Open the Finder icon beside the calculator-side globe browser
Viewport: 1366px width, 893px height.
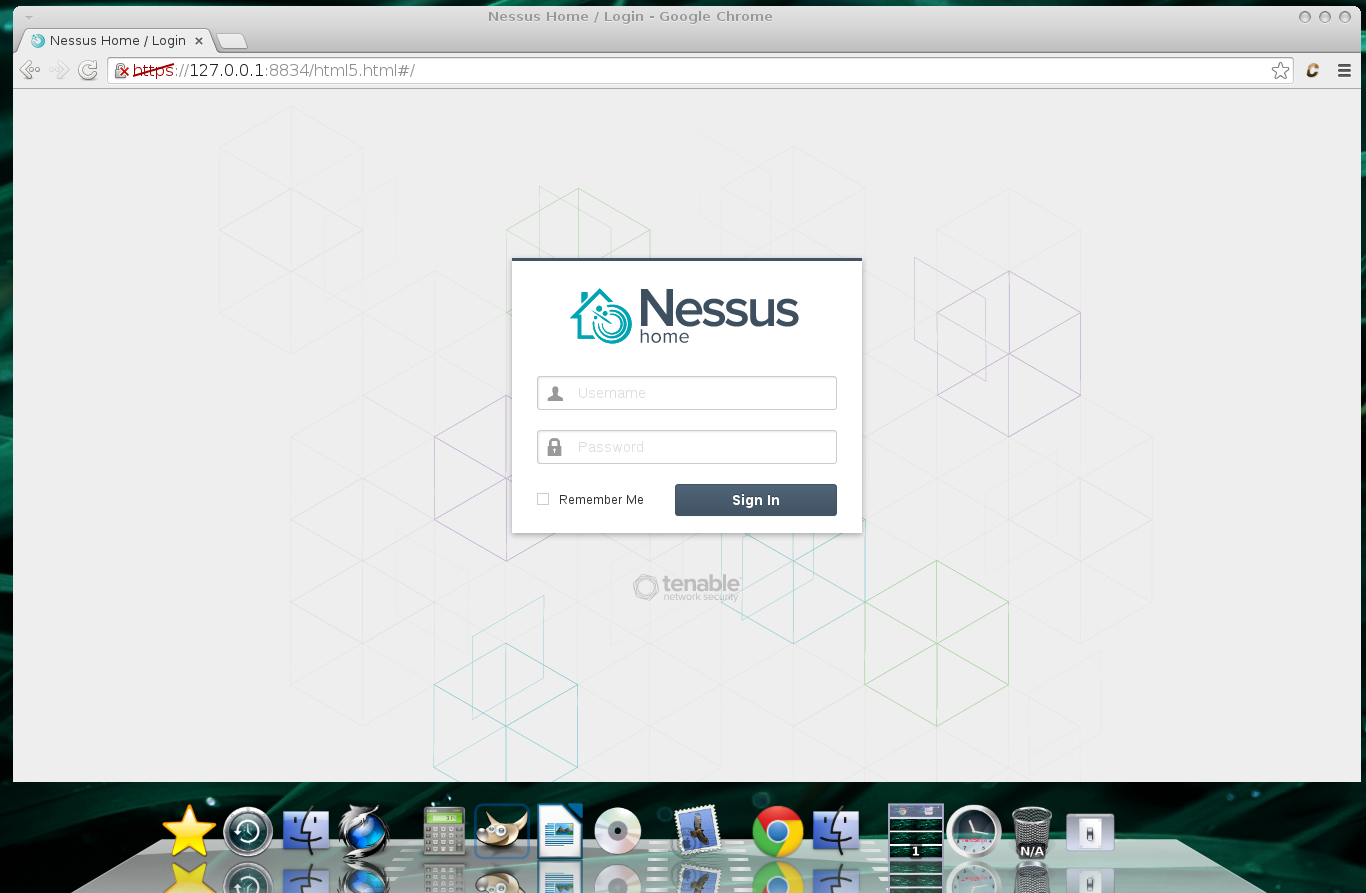click(x=306, y=831)
